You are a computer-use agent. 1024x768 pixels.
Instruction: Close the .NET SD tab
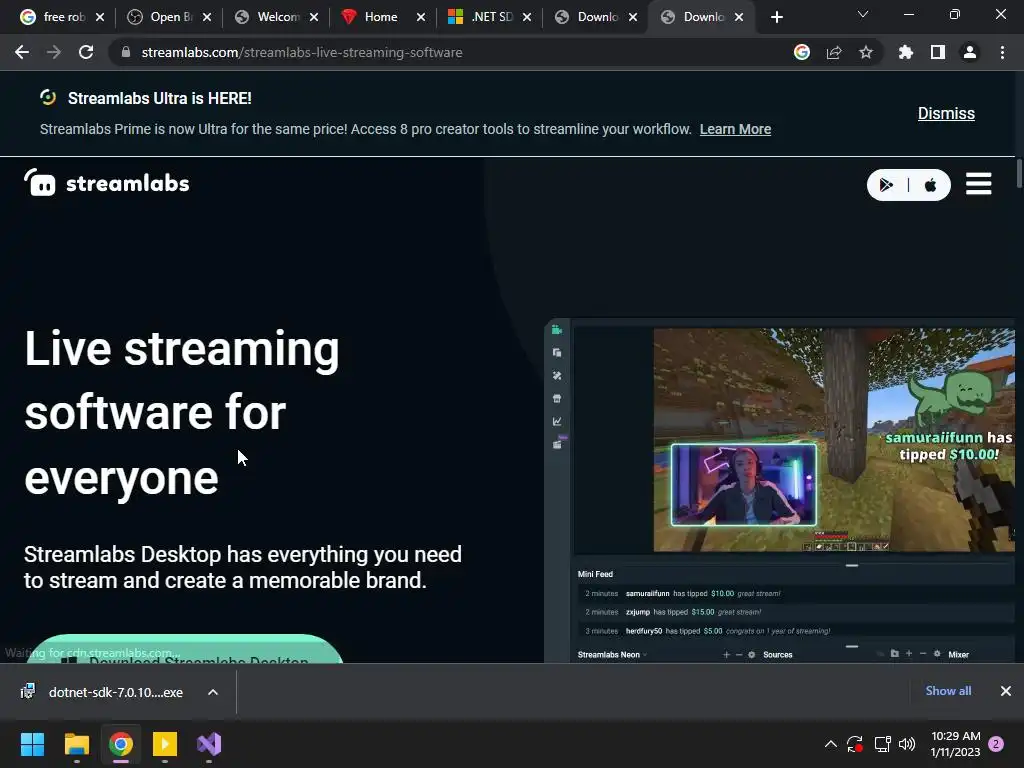click(x=527, y=17)
